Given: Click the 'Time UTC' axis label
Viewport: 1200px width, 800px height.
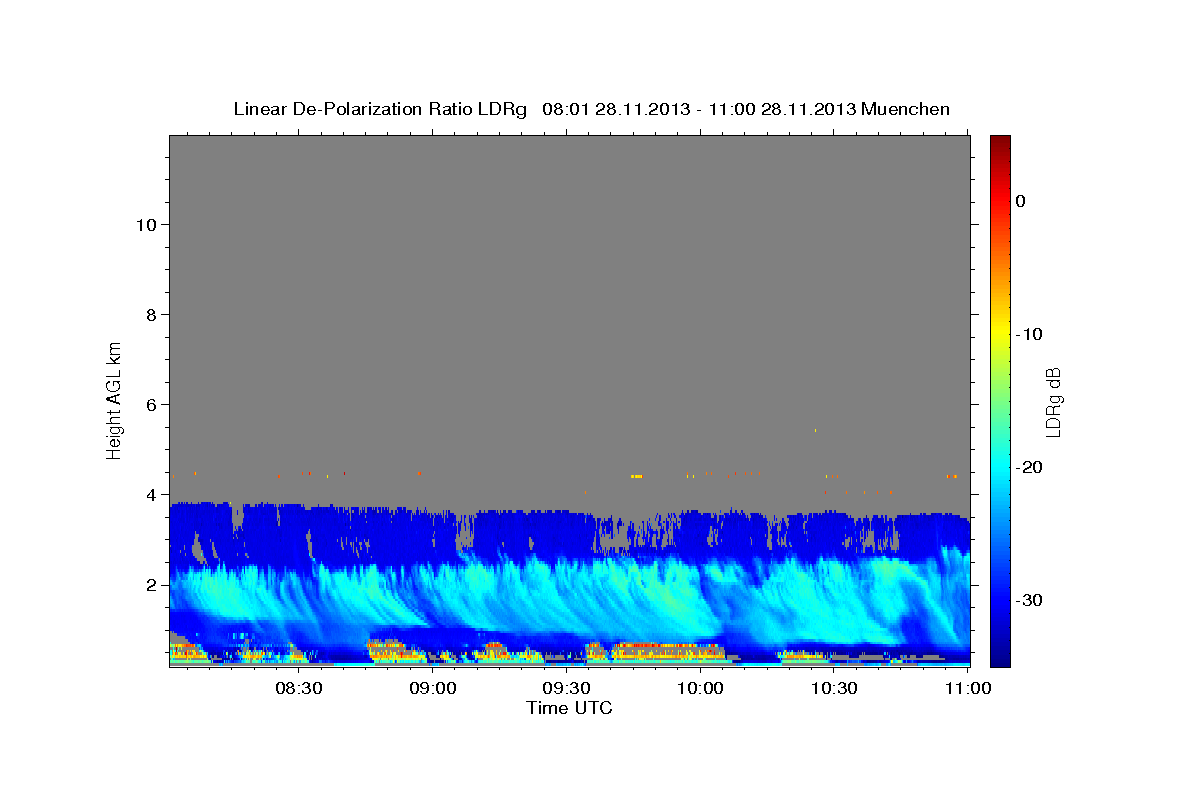Looking at the screenshot, I should click(569, 708).
